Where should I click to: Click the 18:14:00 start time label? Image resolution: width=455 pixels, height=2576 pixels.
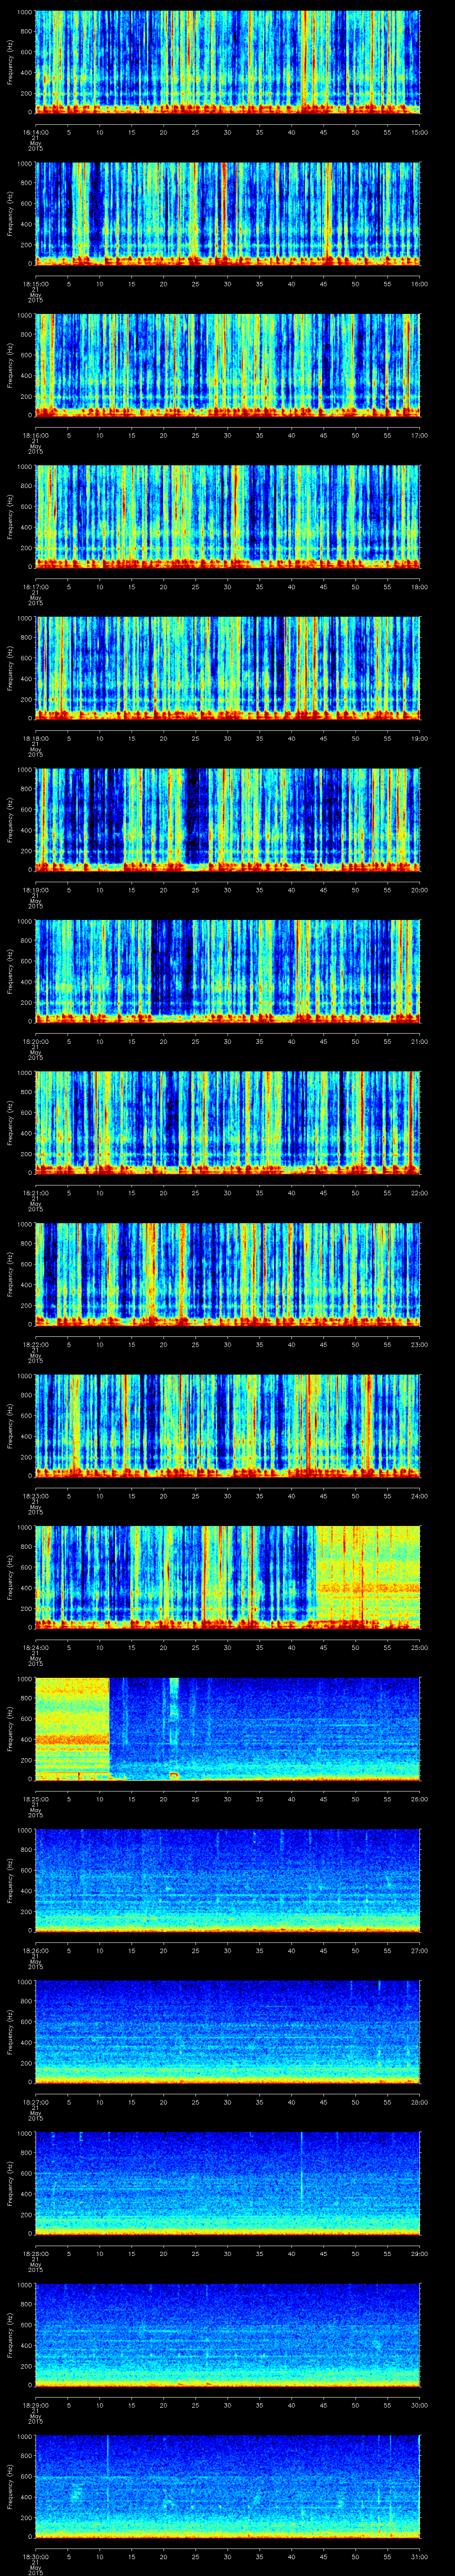tap(35, 132)
